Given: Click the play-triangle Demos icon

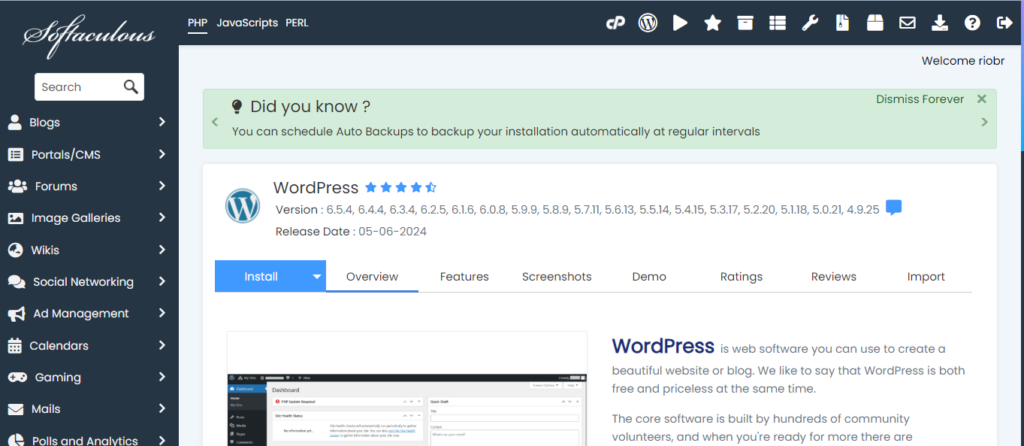Looking at the screenshot, I should pos(680,23).
